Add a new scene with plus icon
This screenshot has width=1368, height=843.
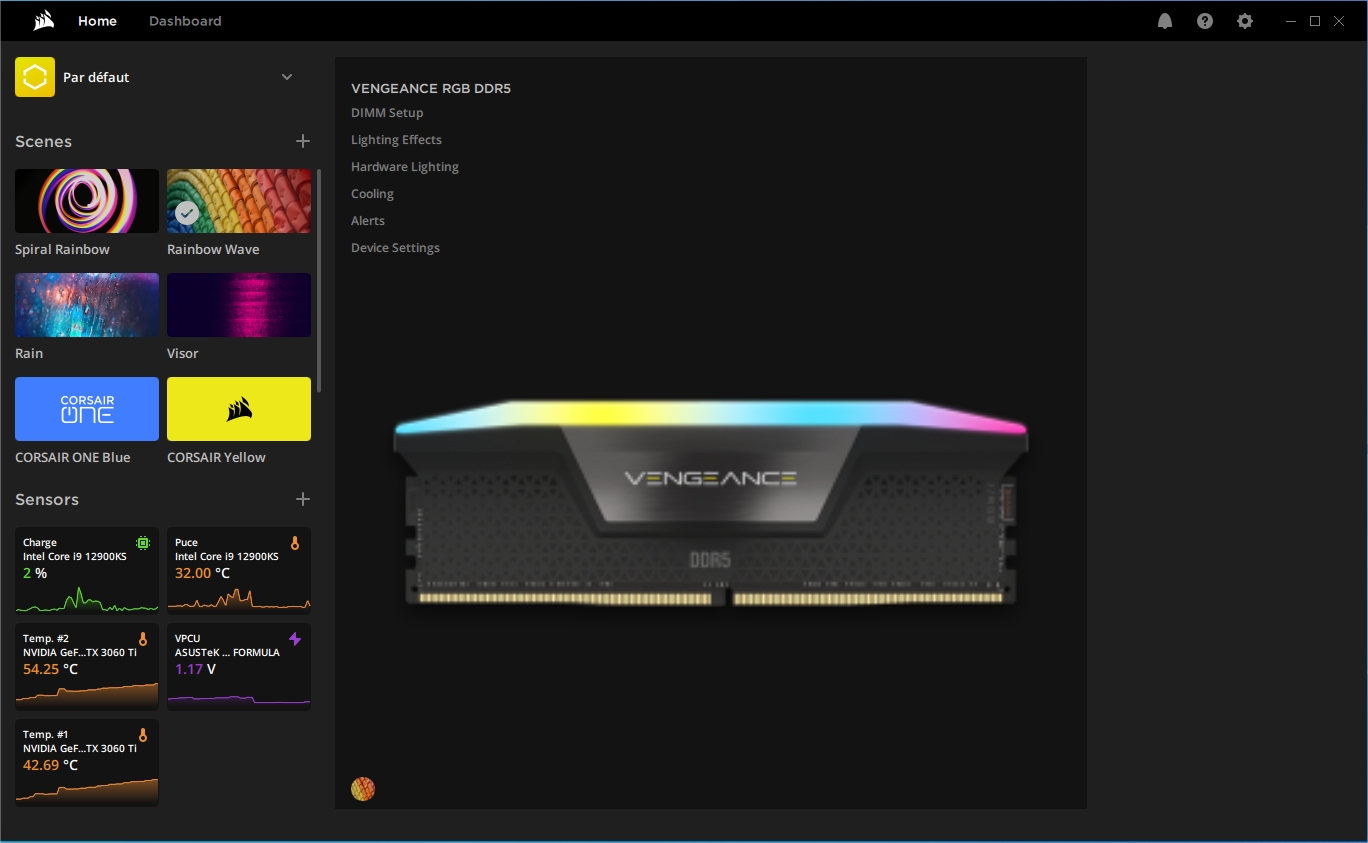click(303, 141)
